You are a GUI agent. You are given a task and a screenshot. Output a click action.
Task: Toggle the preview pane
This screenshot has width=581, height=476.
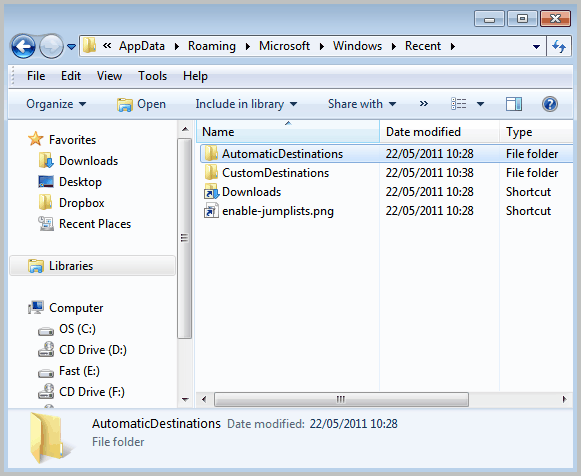[x=514, y=104]
